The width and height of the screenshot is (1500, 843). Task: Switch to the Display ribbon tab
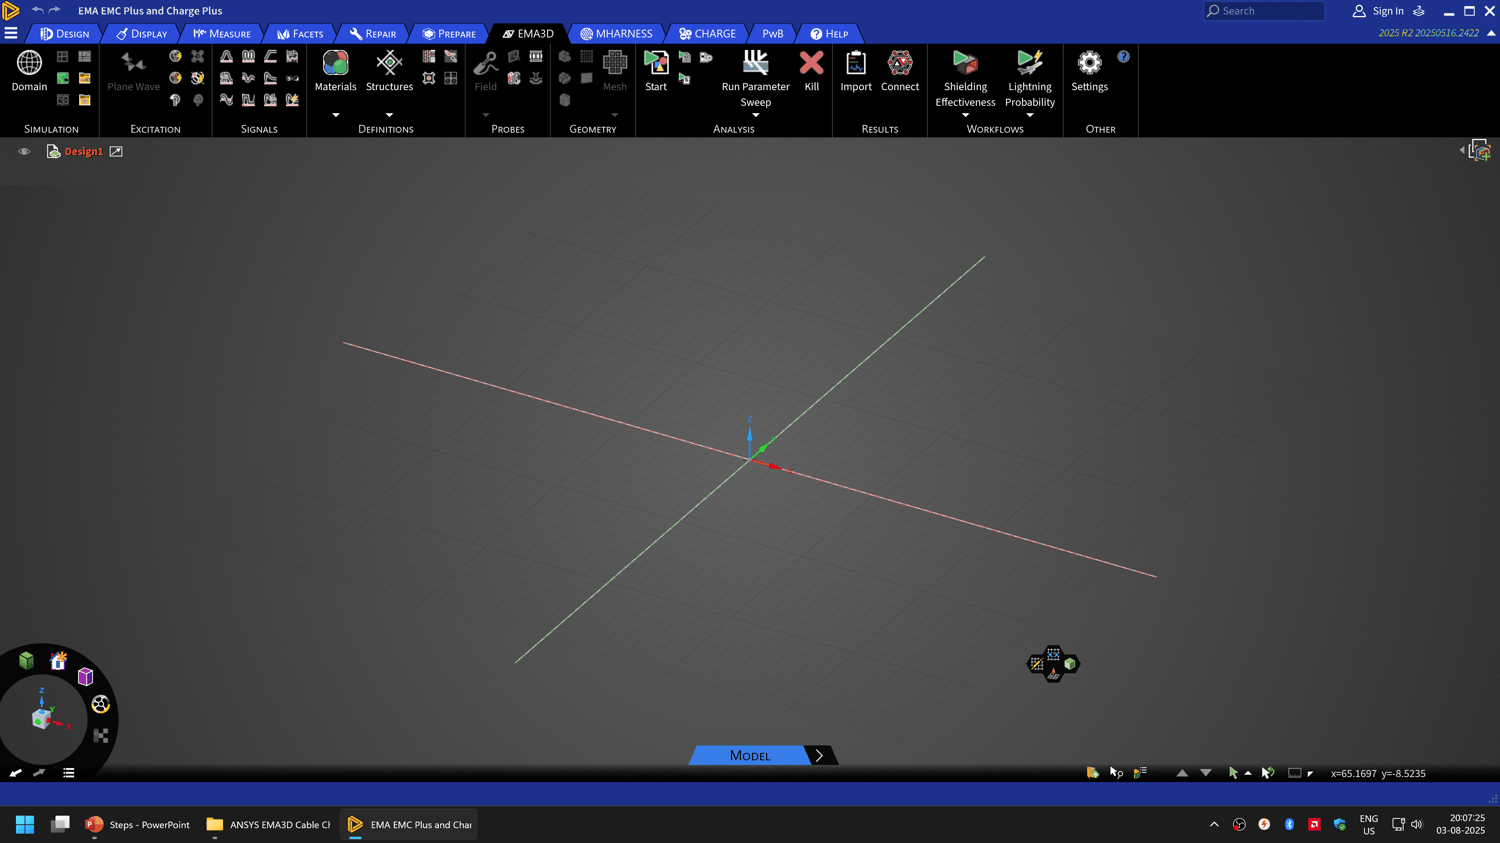click(x=142, y=34)
